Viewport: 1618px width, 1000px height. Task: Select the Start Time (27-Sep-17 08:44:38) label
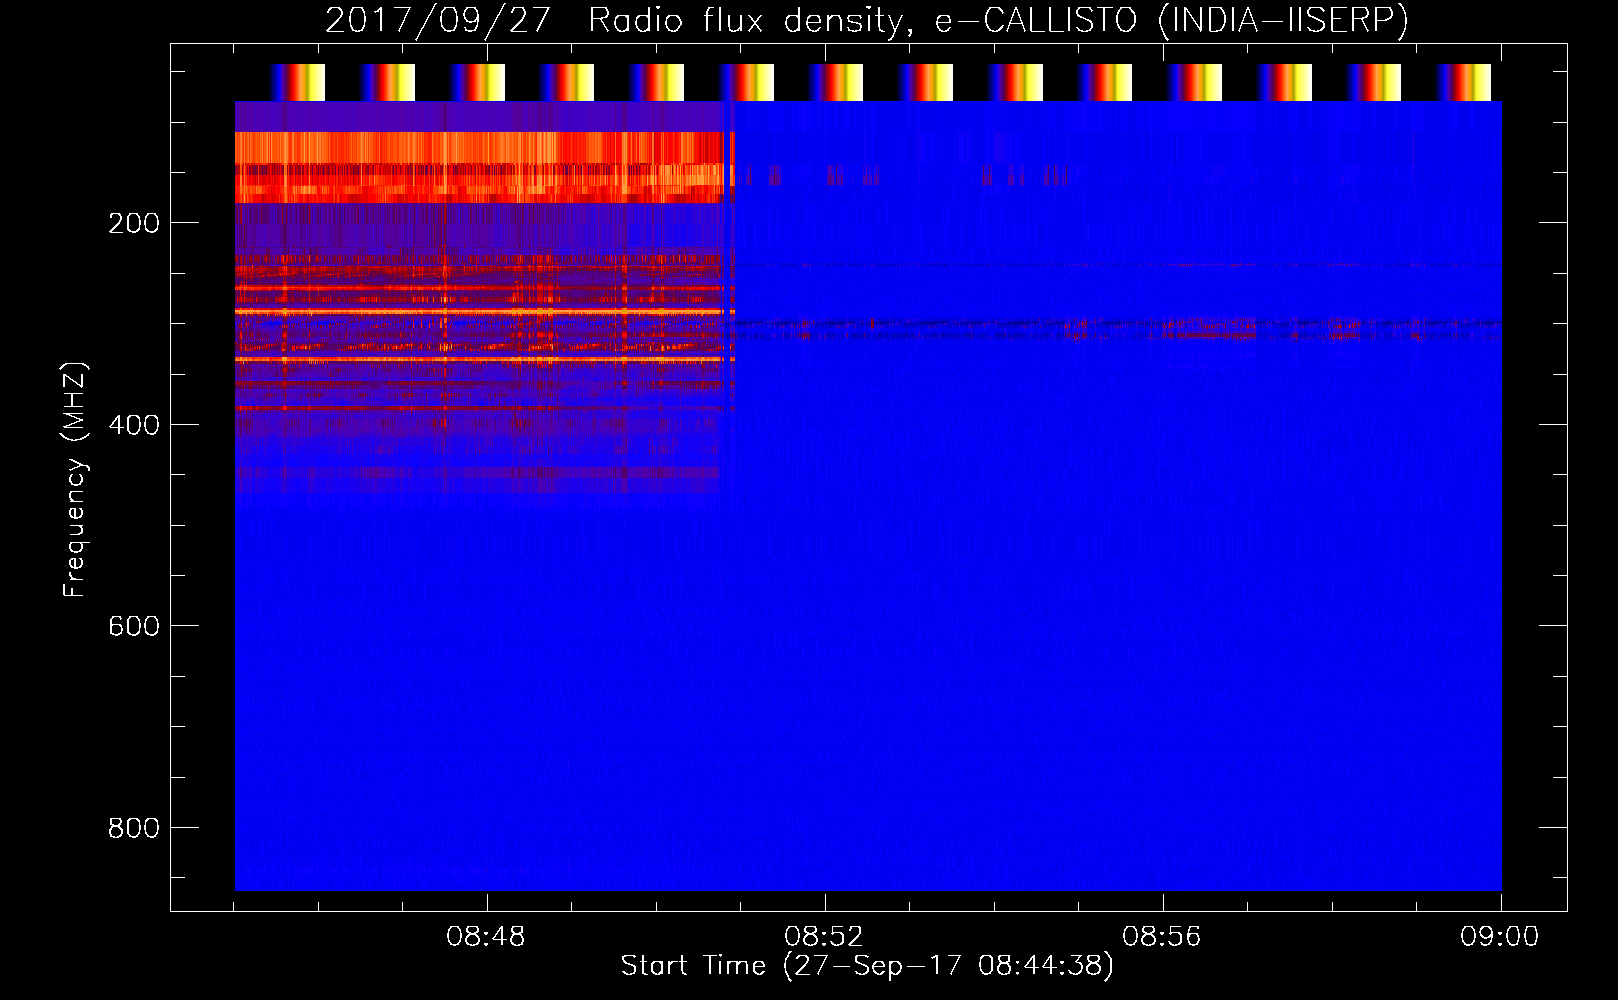pos(867,966)
